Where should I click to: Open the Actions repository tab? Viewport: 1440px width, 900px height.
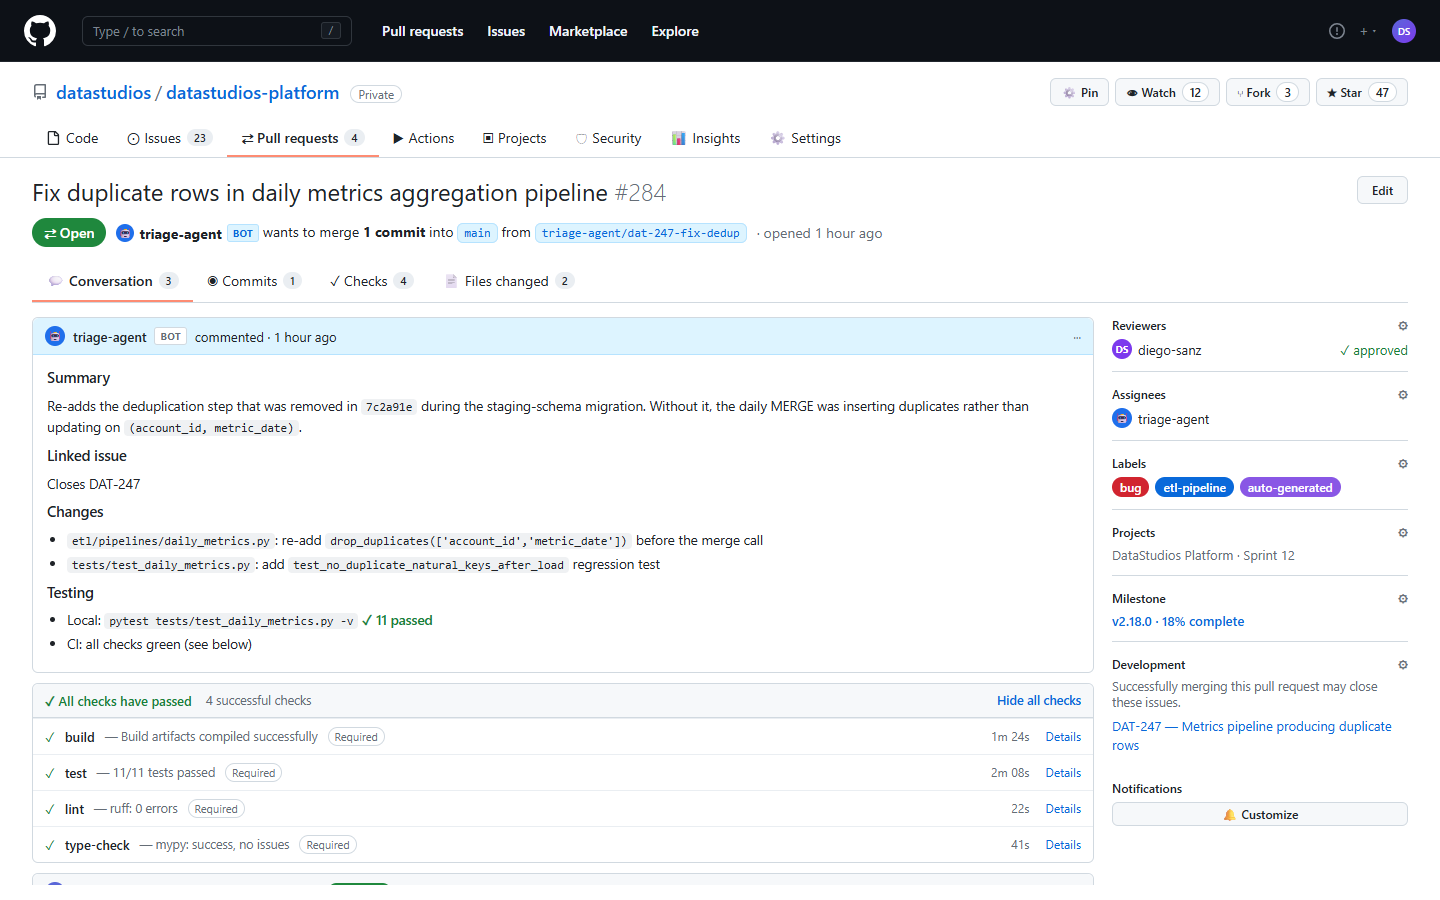423,138
